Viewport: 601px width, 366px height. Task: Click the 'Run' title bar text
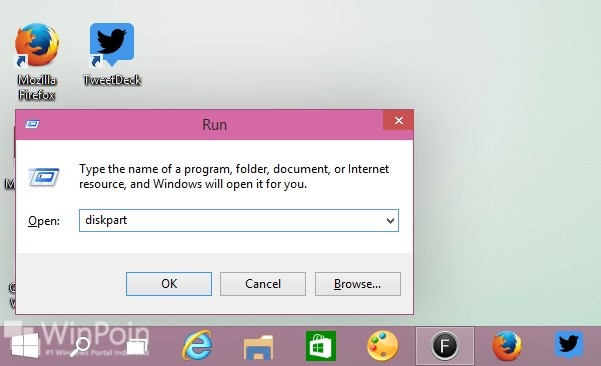[214, 125]
